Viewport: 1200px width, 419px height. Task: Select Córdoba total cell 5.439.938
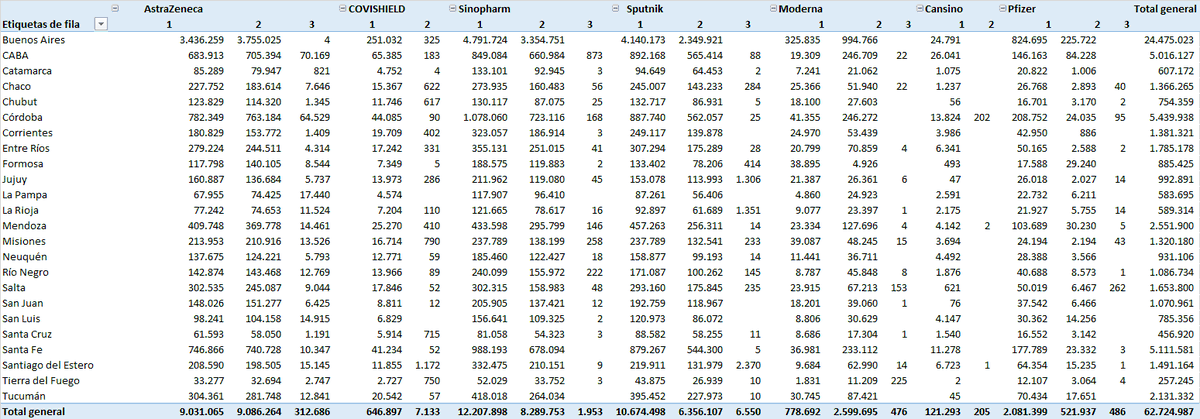tap(1171, 117)
